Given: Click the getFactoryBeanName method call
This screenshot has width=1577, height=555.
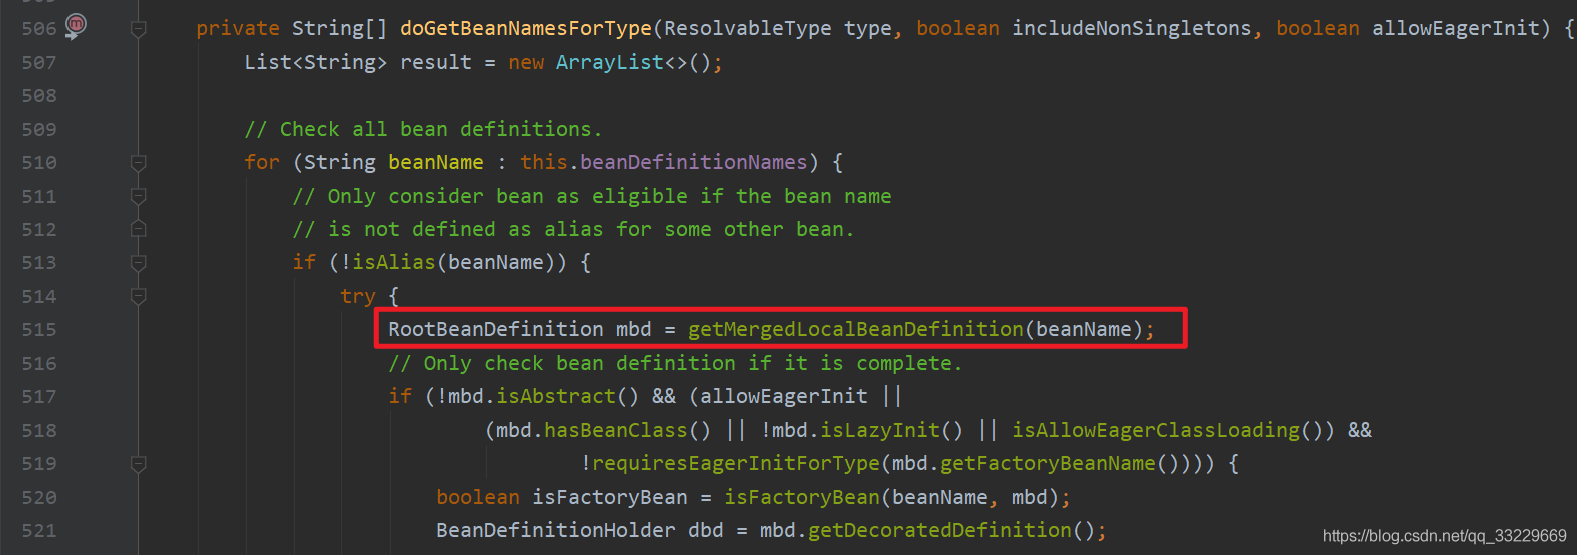Looking at the screenshot, I should coord(1048,463).
